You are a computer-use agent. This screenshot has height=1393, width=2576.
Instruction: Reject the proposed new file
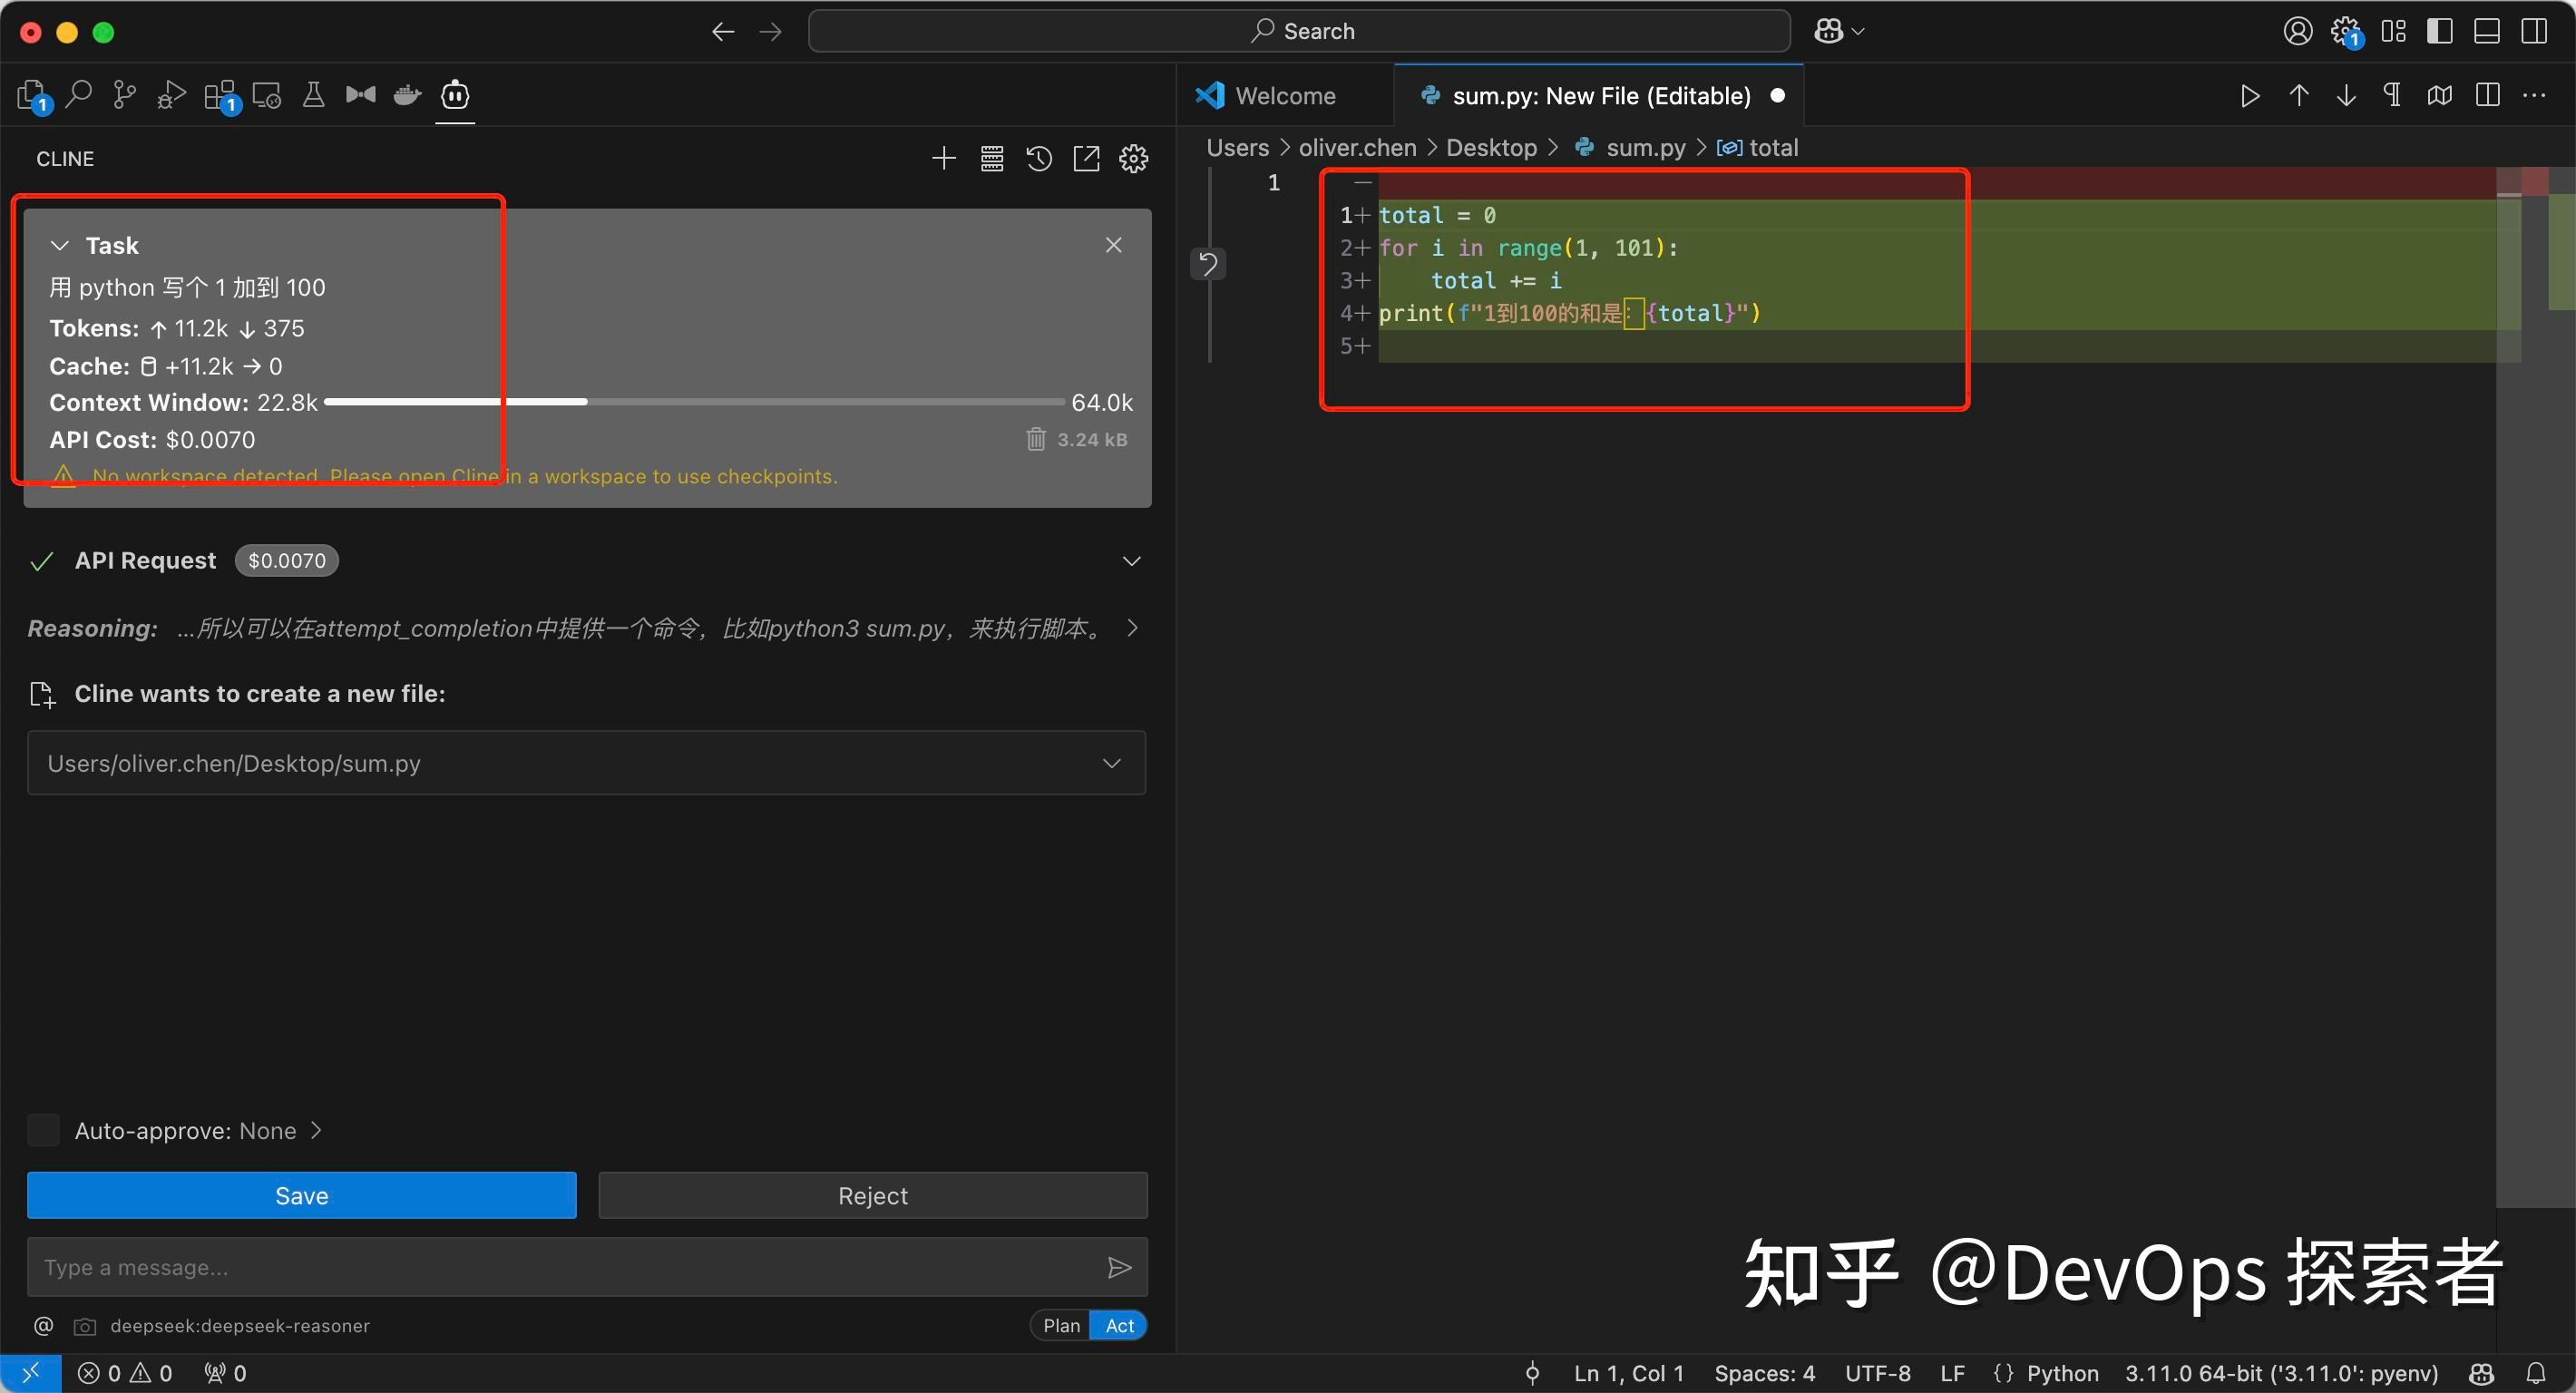pos(872,1195)
